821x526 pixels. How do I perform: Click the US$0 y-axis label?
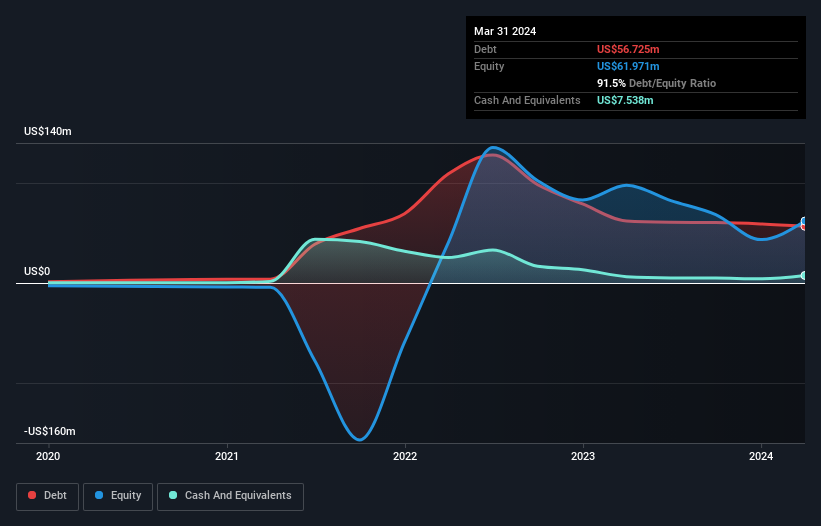[x=37, y=271]
